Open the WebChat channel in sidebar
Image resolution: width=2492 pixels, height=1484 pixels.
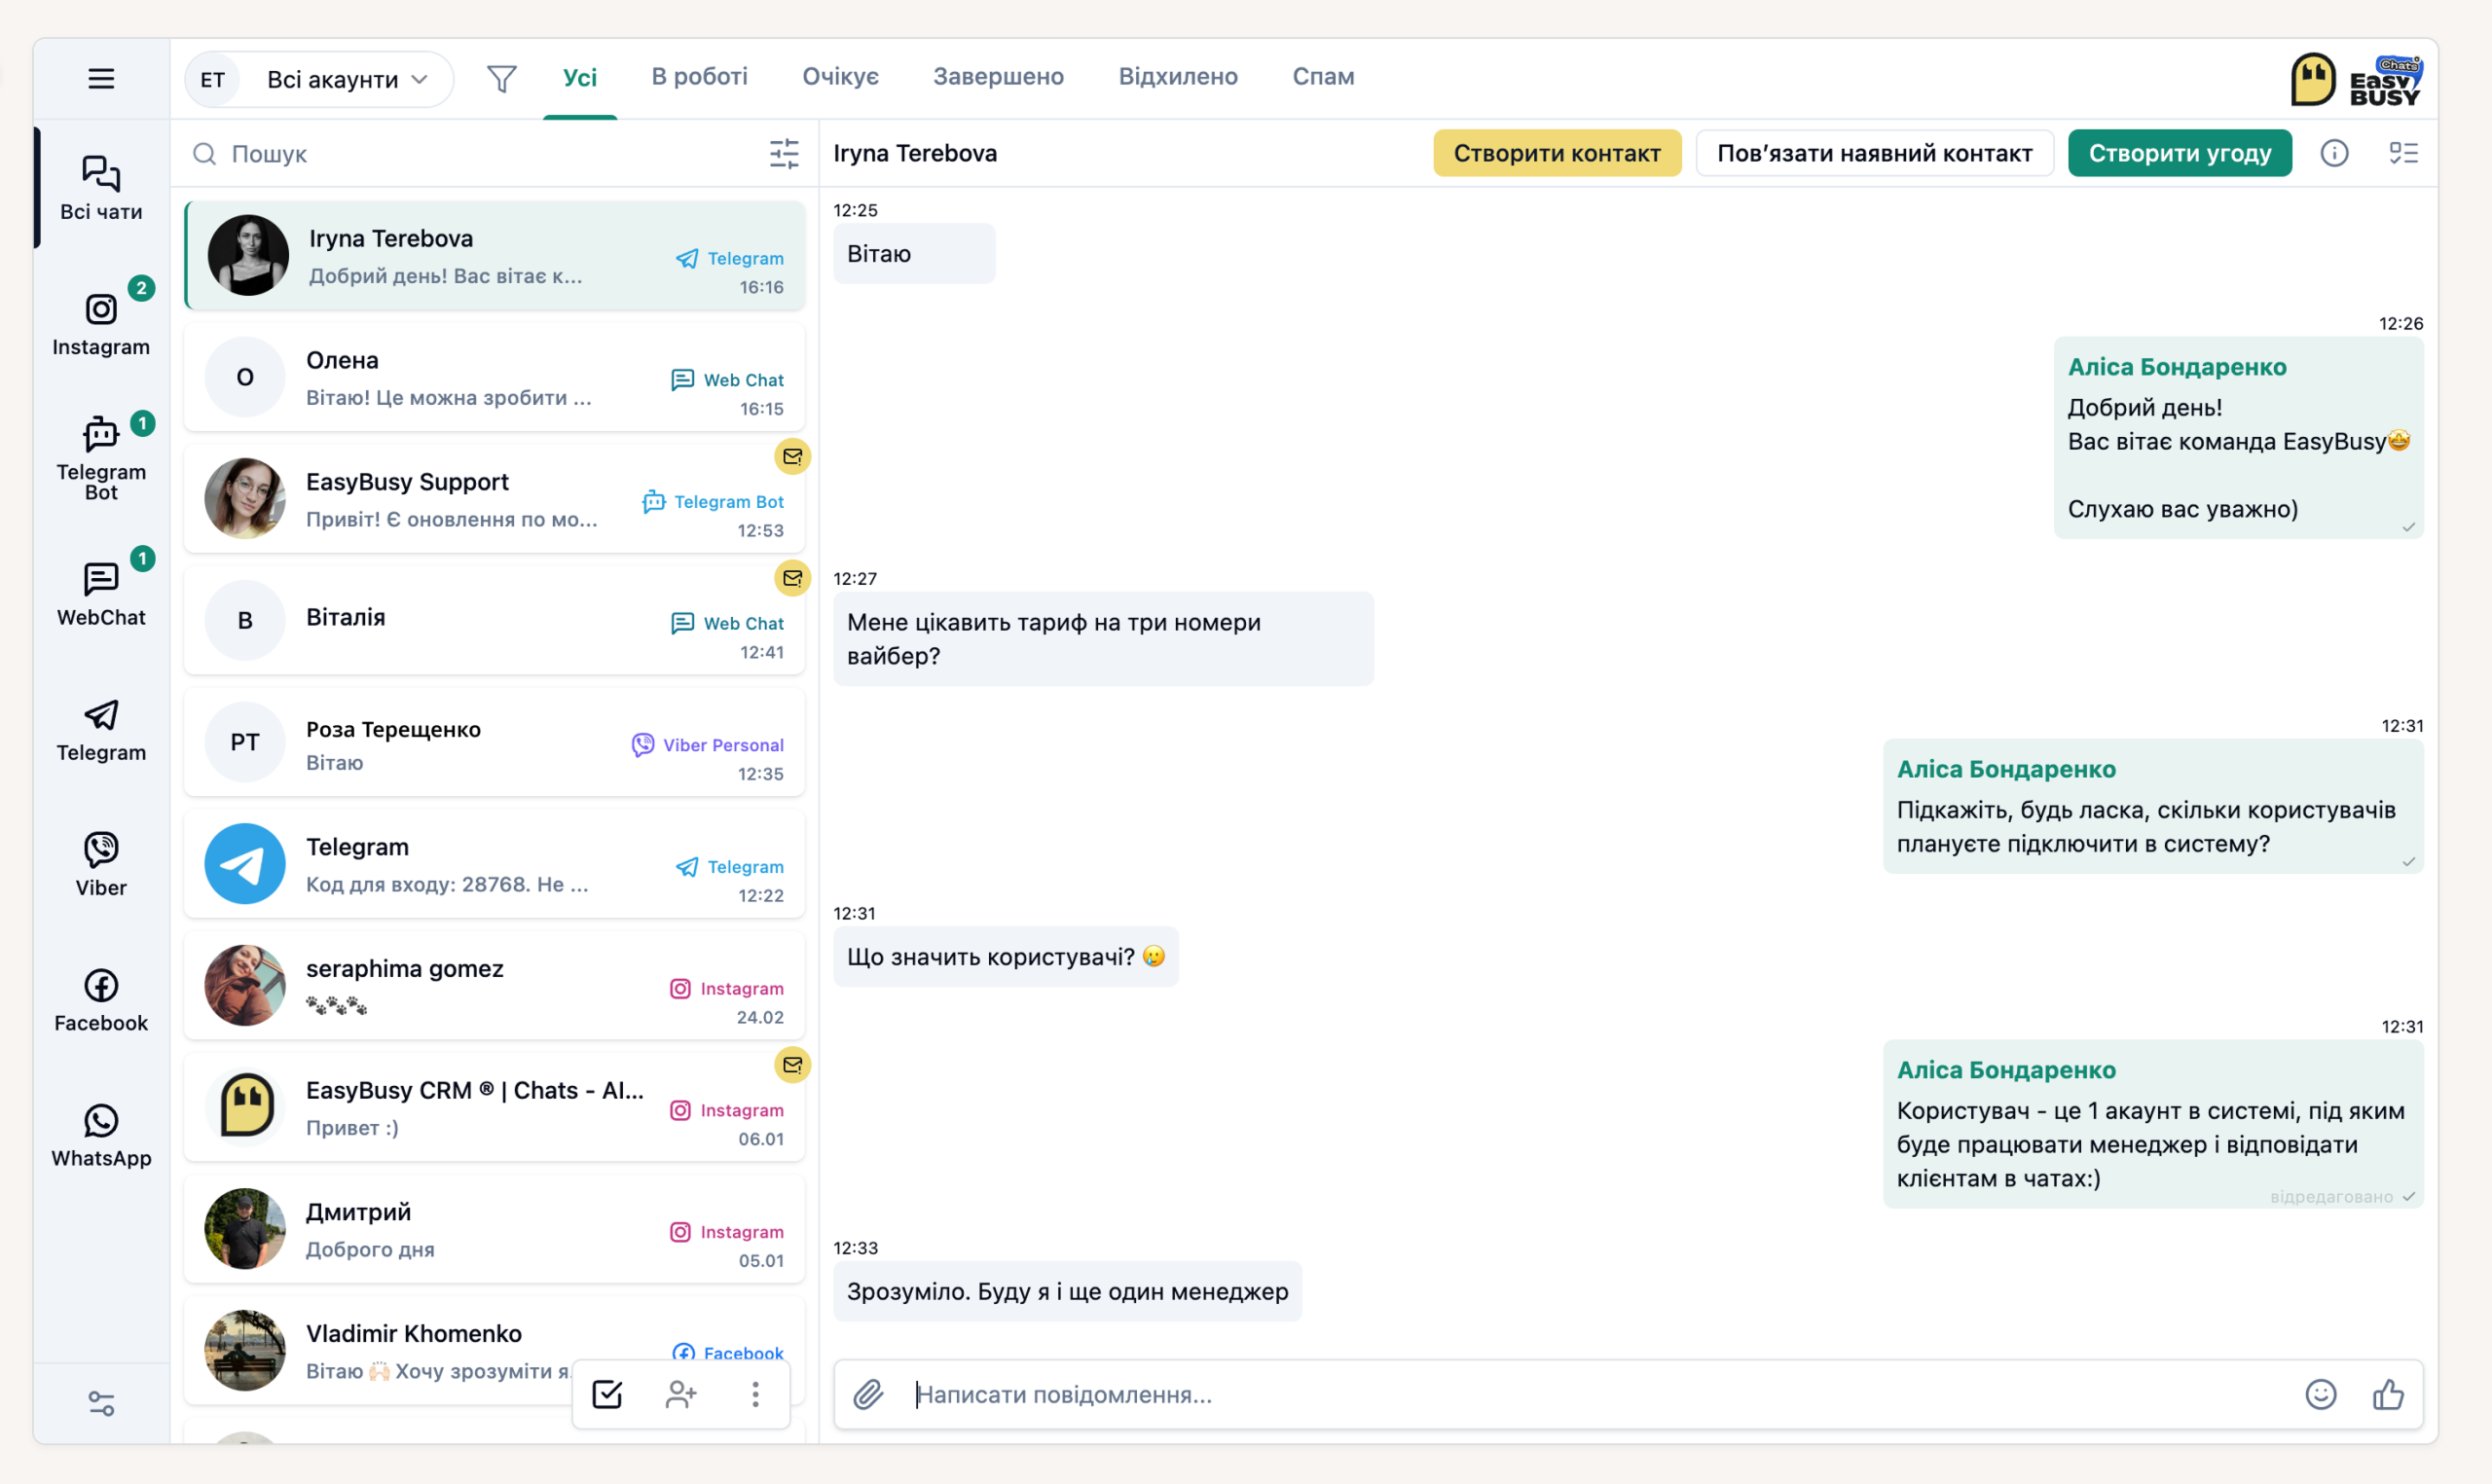point(101,593)
